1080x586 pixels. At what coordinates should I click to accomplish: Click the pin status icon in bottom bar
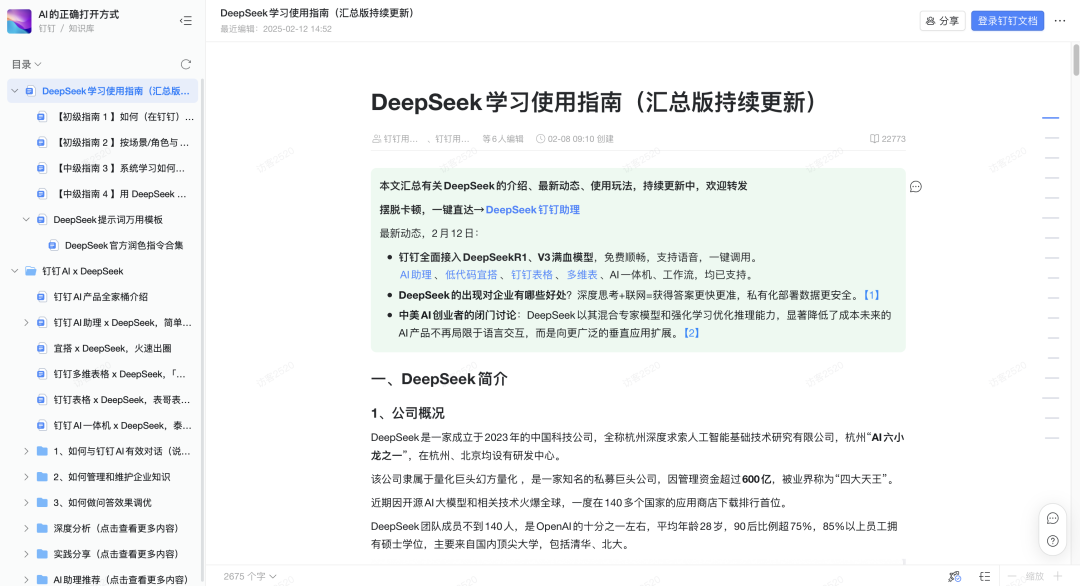tap(954, 576)
